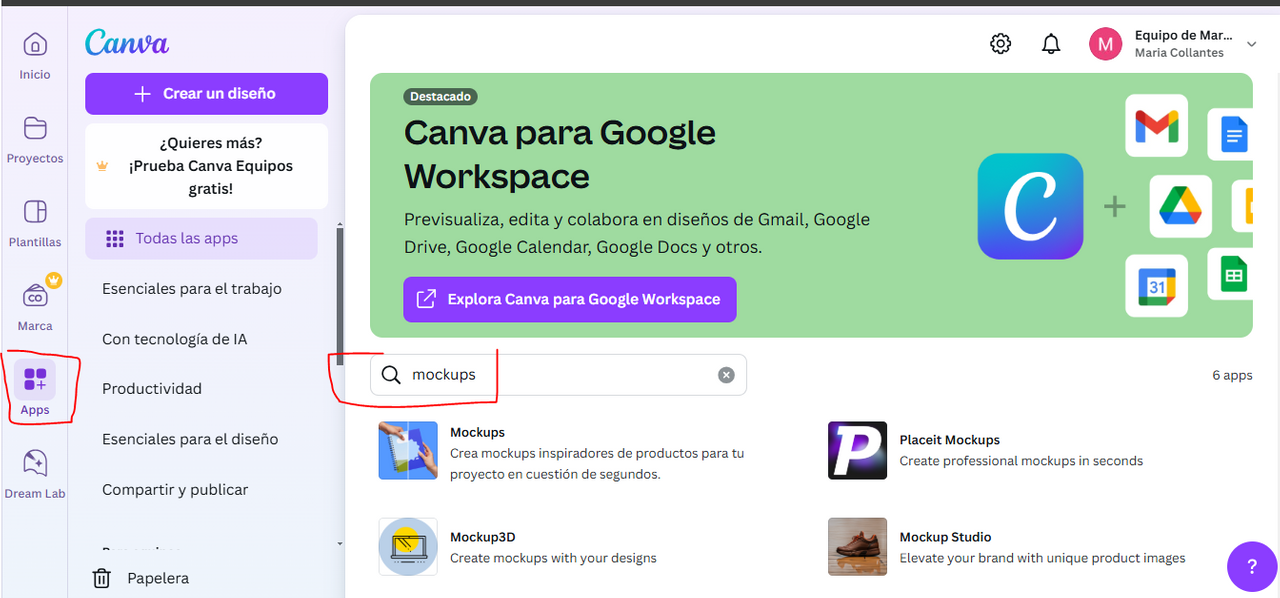Open notifications bell icon
The image size is (1280, 598).
1051,44
